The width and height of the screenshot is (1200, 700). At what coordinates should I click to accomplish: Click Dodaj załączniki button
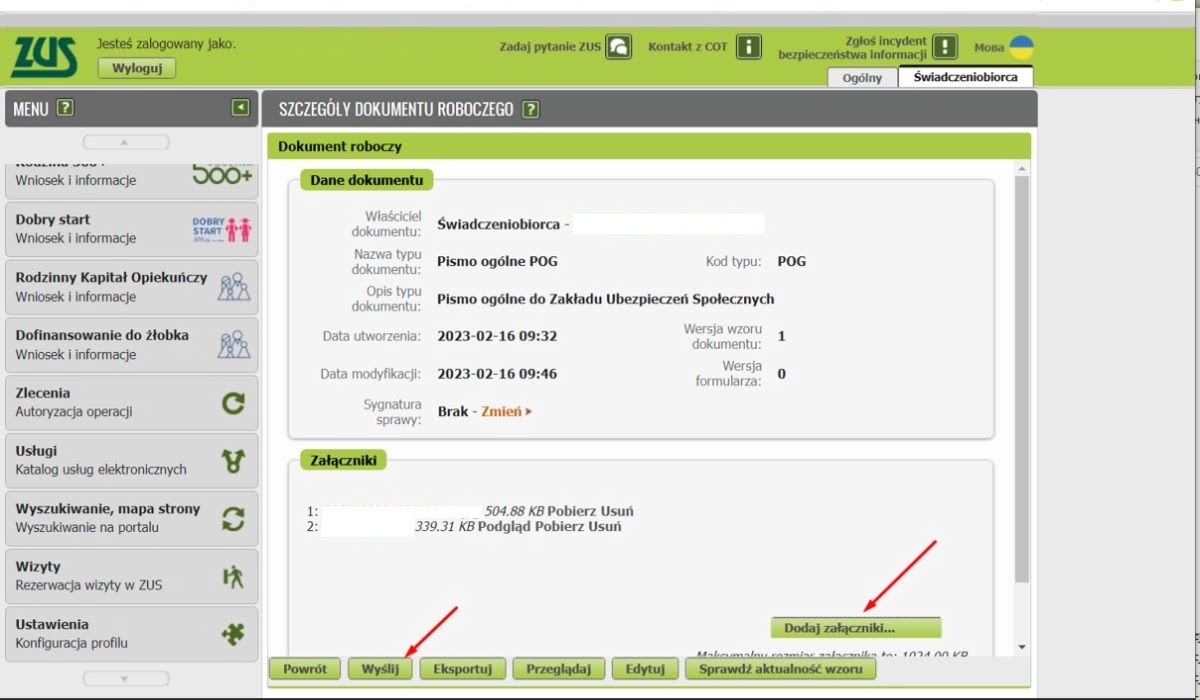pos(856,628)
